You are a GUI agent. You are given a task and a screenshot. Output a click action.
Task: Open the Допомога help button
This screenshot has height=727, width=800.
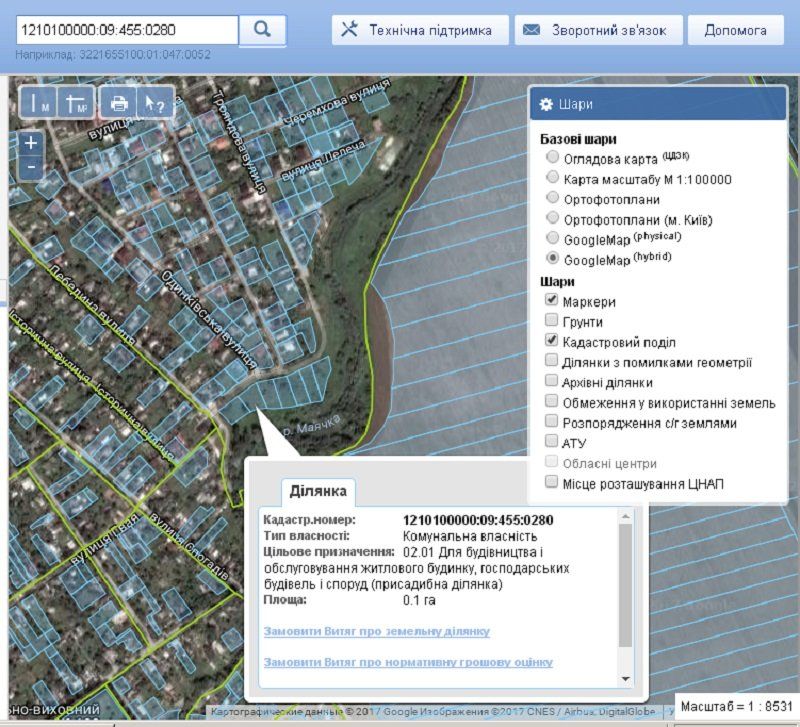pos(735,30)
